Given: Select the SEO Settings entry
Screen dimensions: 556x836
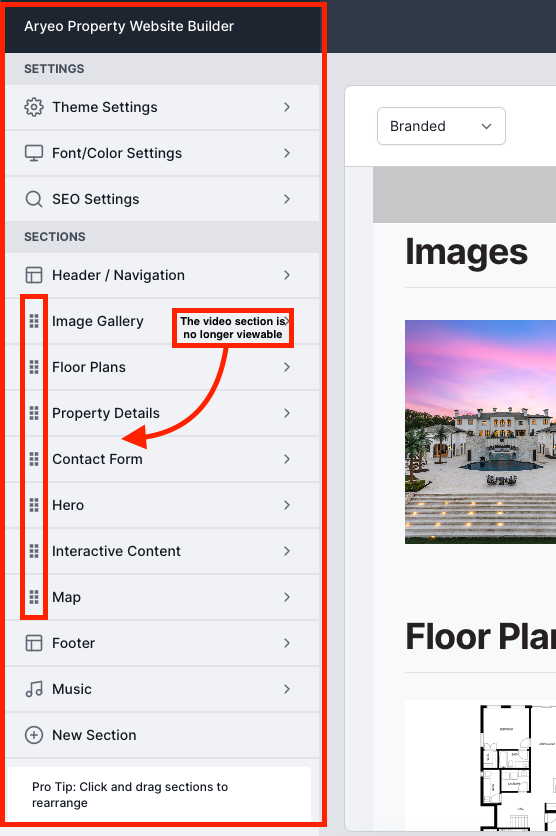Looking at the screenshot, I should (x=163, y=199).
